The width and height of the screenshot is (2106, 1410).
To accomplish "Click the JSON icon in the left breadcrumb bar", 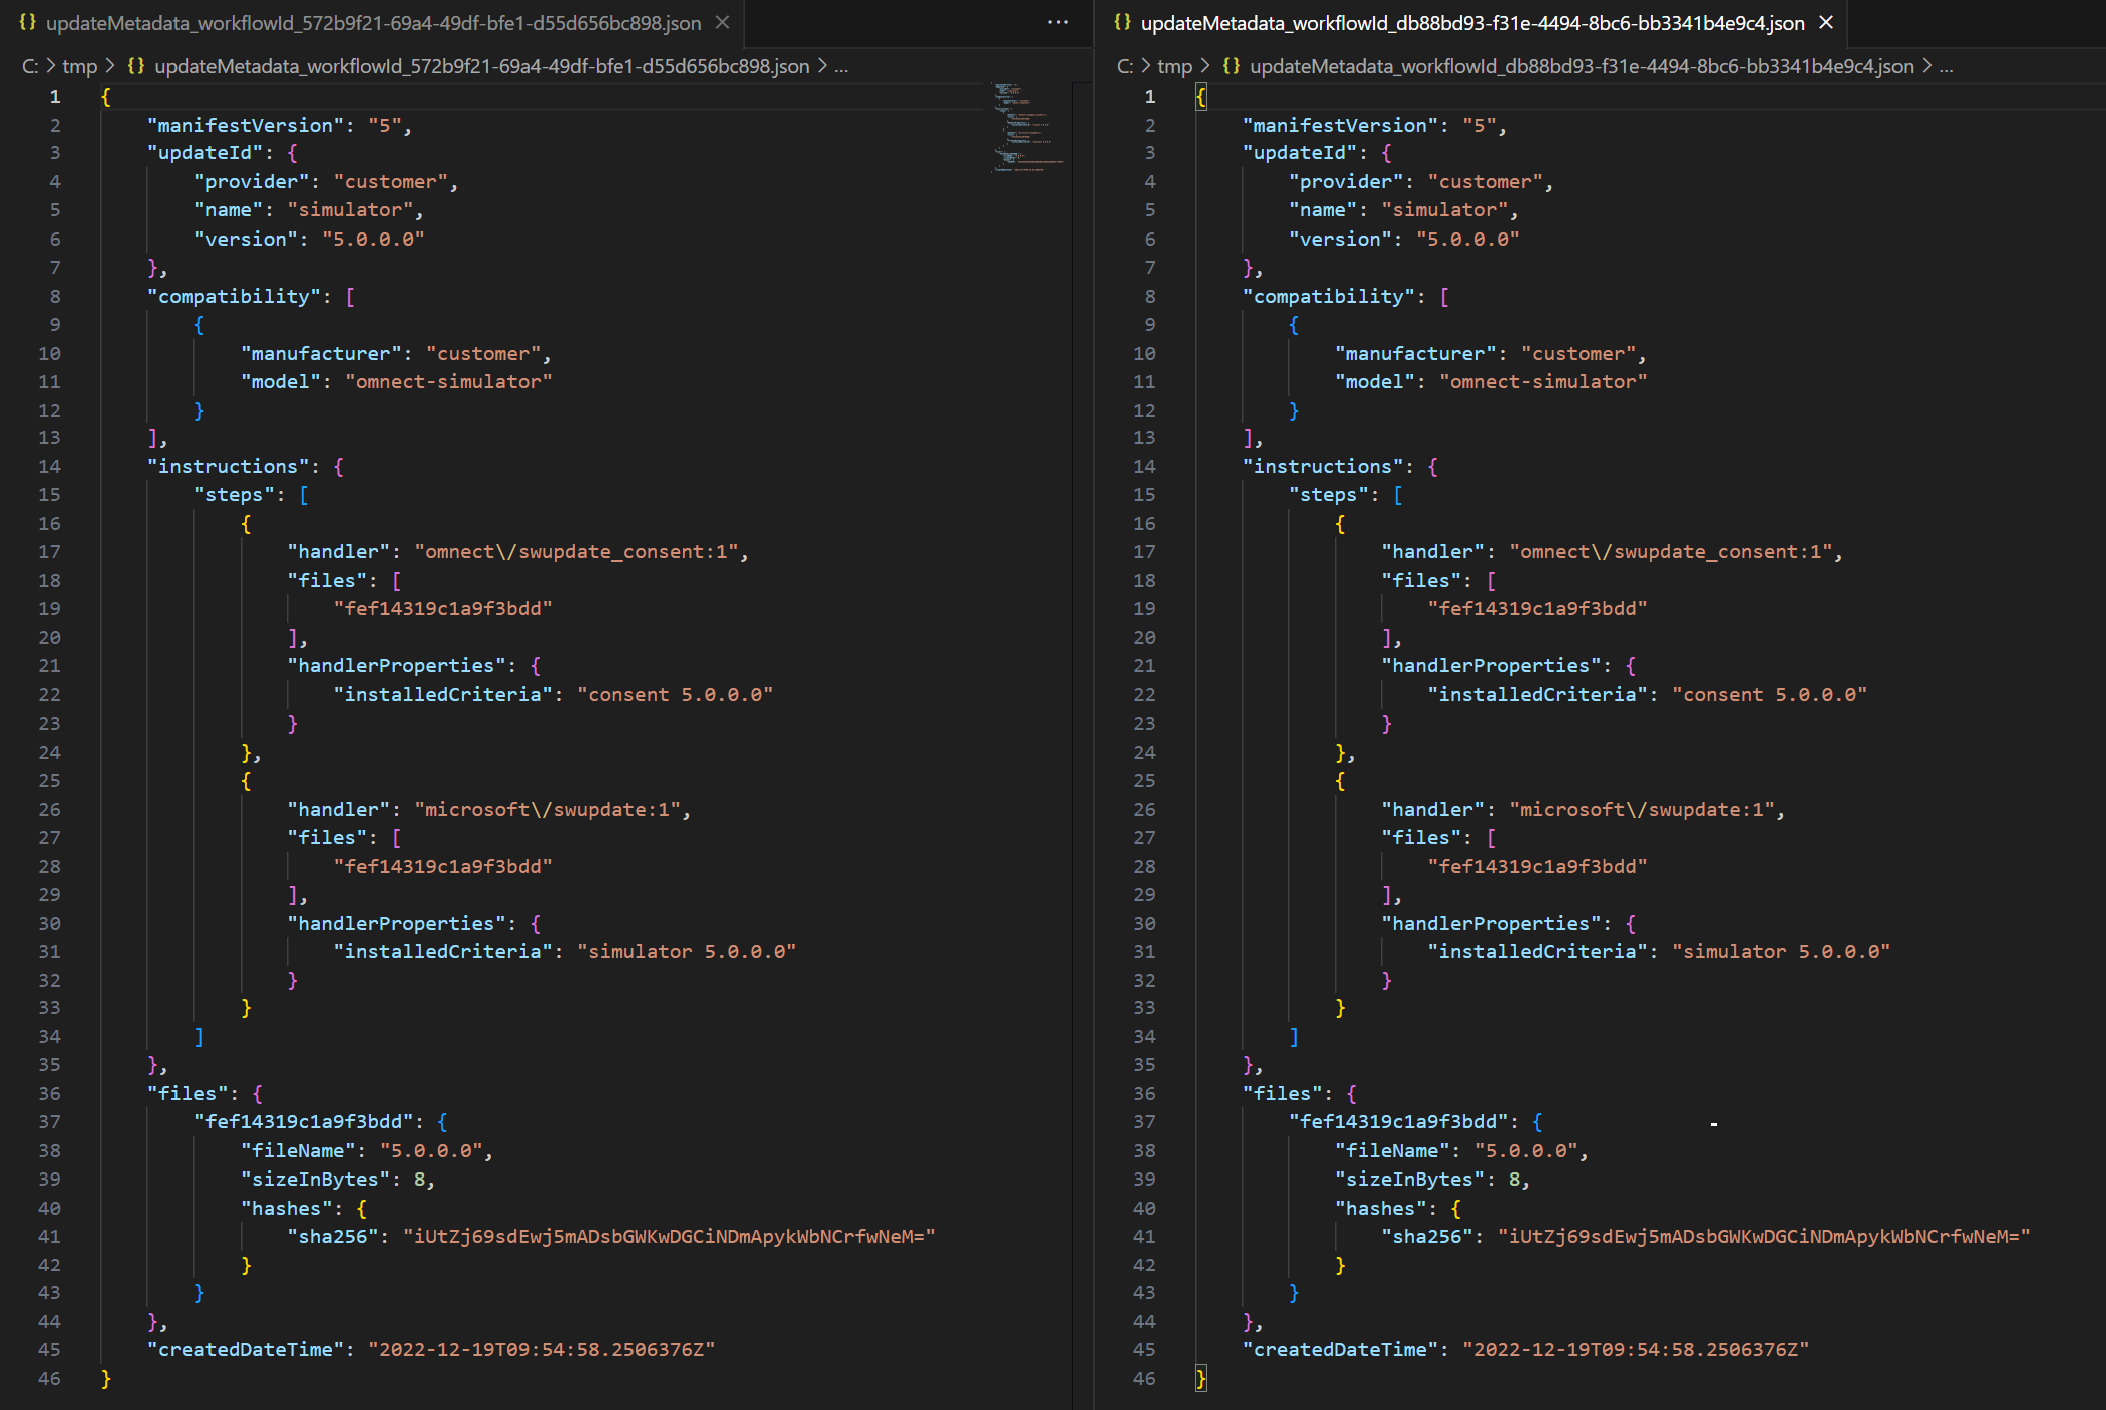I will coord(137,66).
